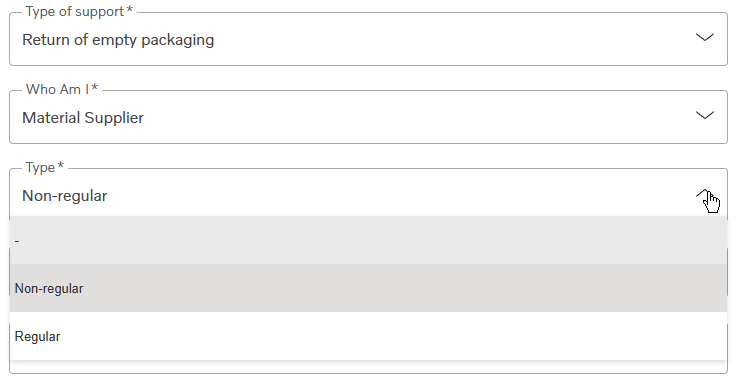Expand Type of support chevron arrow
This screenshot has height=384, width=739.
(x=705, y=37)
